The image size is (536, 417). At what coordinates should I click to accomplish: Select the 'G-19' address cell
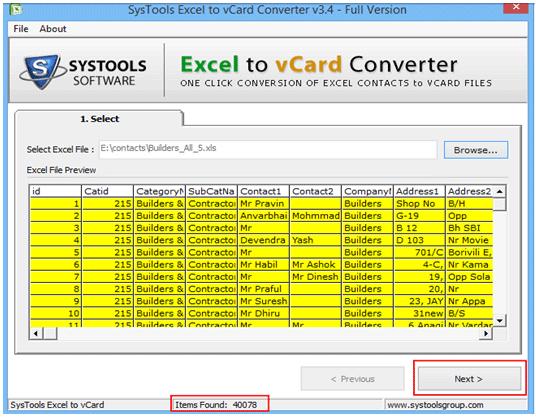coord(419,216)
